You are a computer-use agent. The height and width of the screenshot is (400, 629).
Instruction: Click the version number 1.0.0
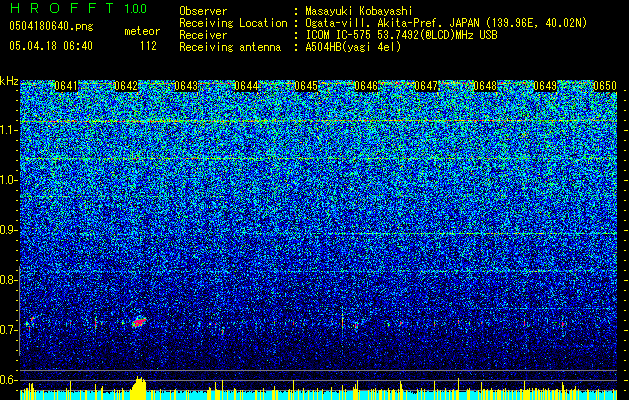[136, 9]
